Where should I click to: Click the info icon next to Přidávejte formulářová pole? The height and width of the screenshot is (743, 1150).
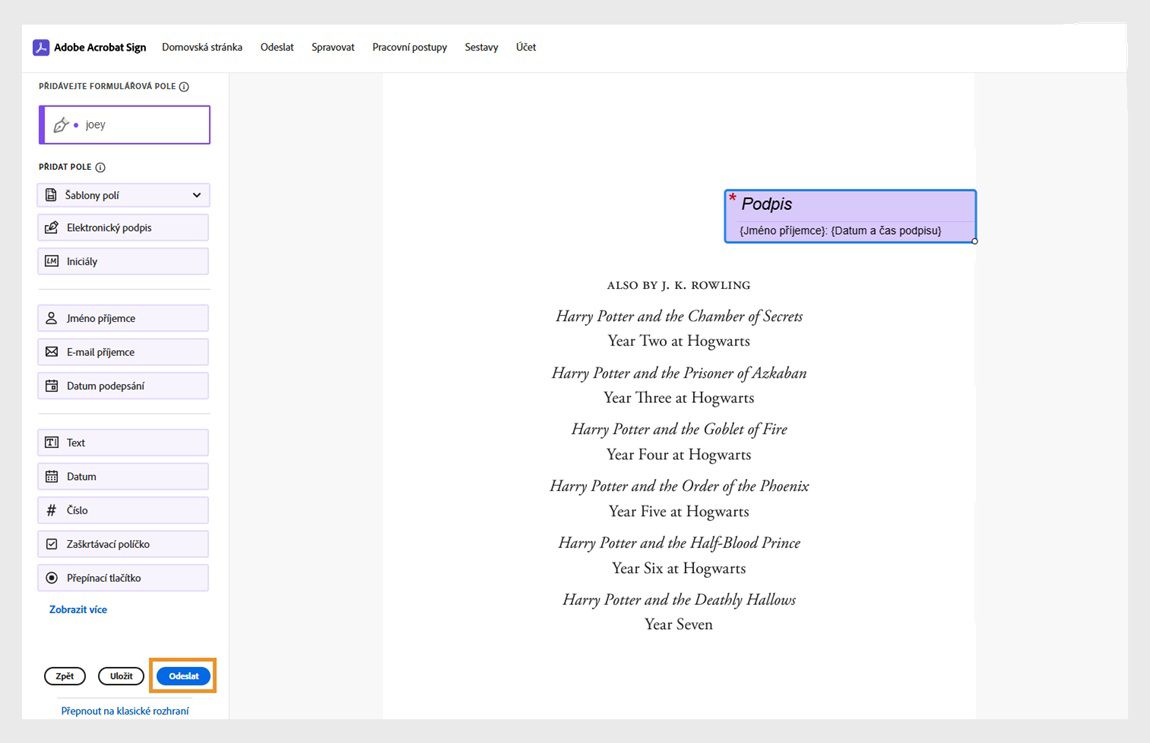click(184, 87)
